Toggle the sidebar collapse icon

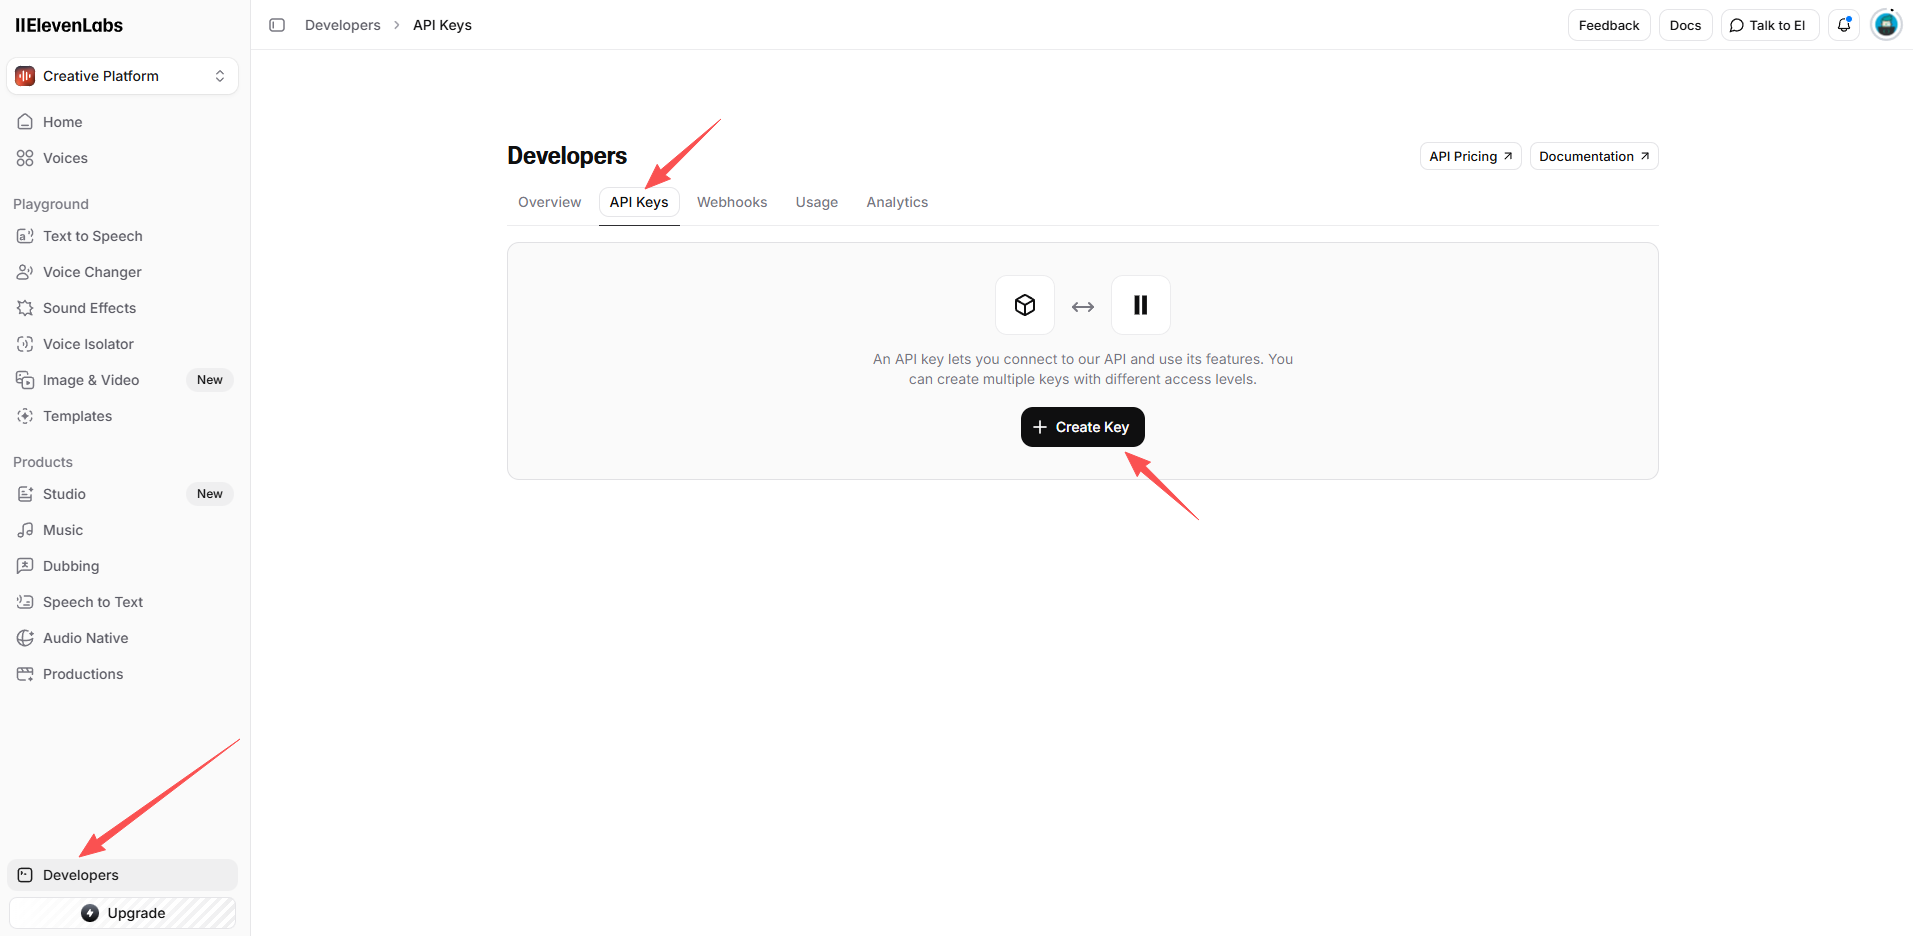(277, 25)
